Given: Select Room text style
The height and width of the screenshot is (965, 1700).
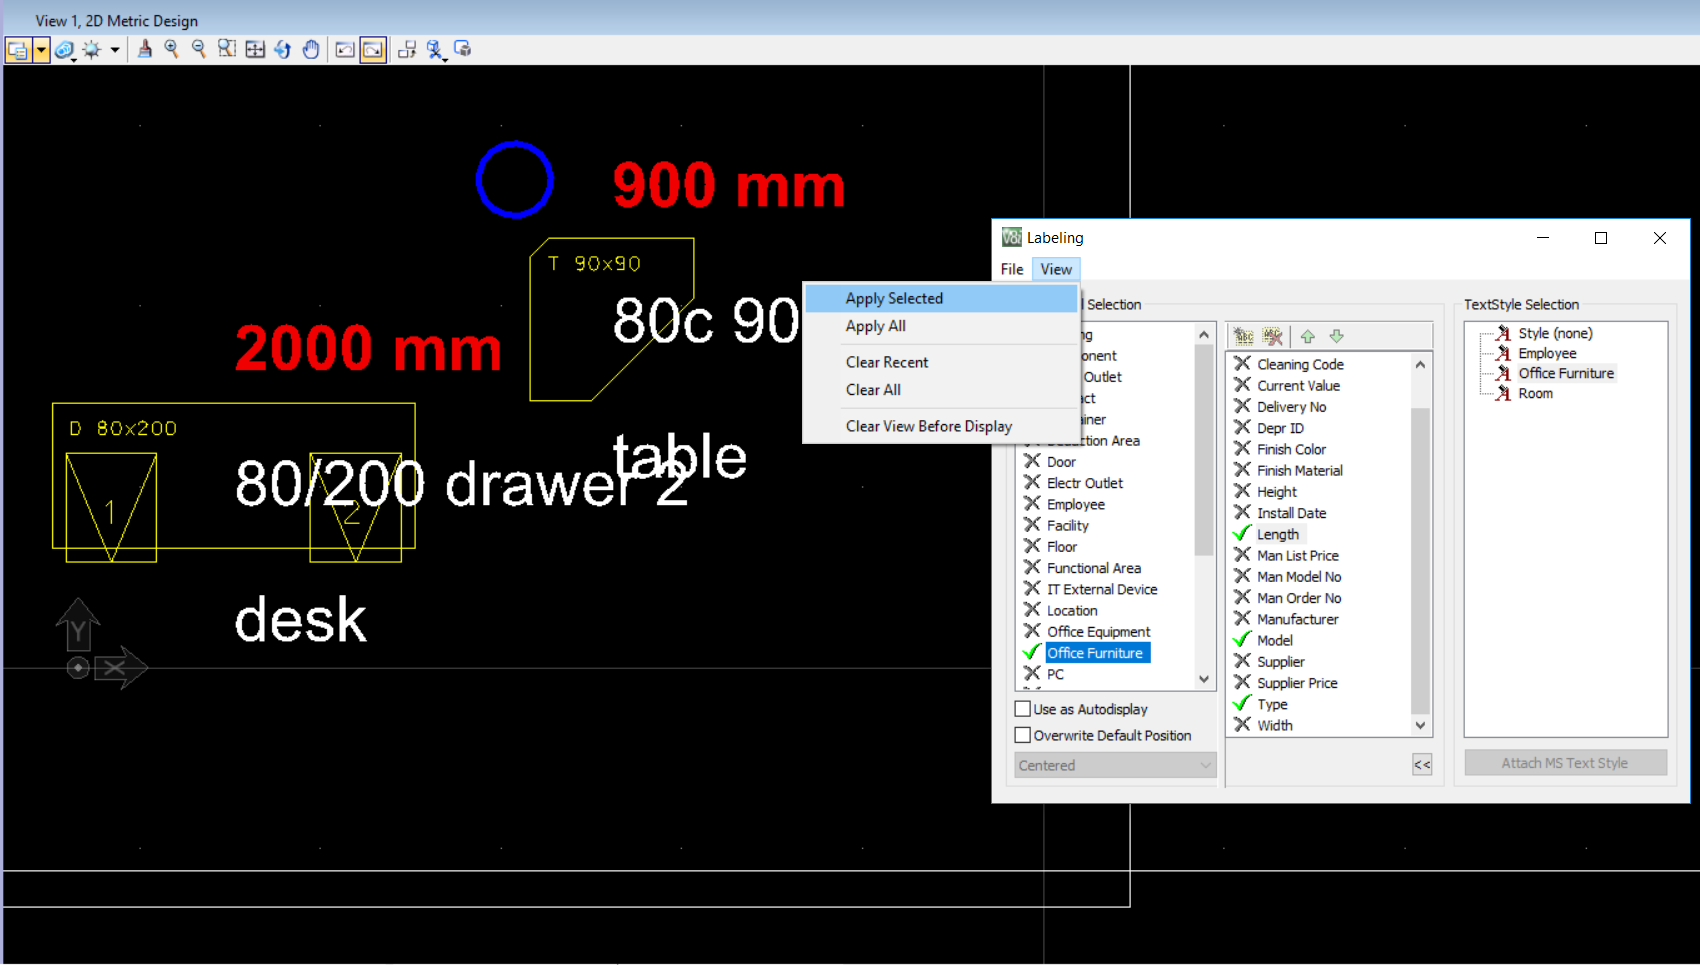Looking at the screenshot, I should pos(1535,393).
